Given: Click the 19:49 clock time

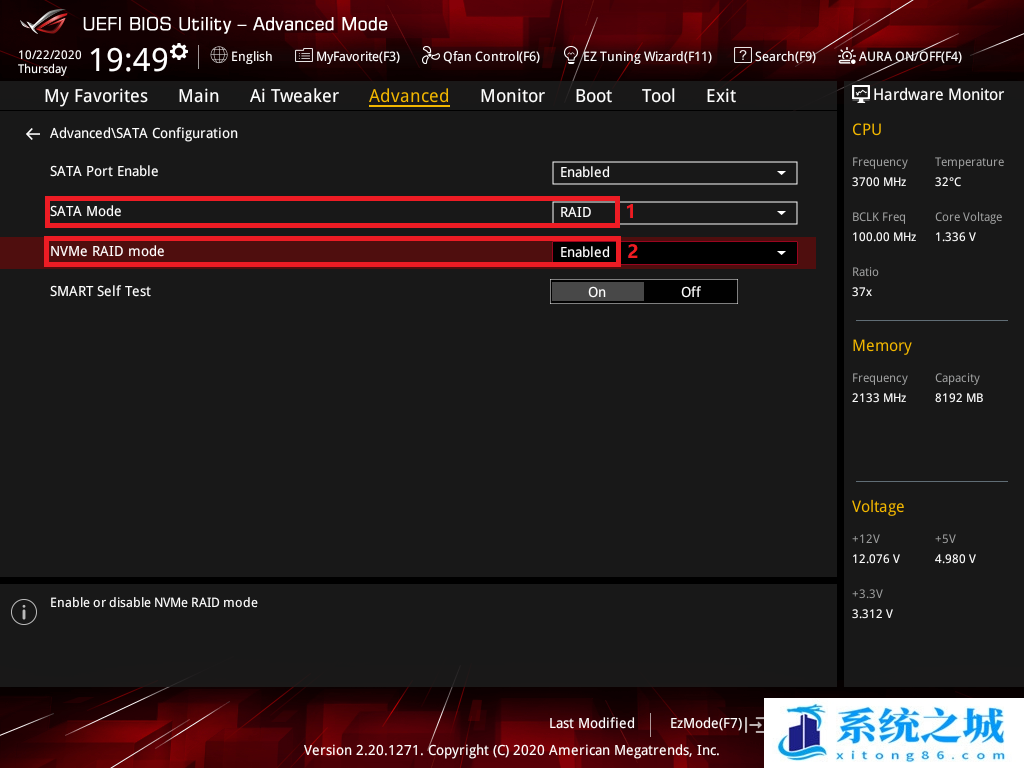Looking at the screenshot, I should pos(129,59).
